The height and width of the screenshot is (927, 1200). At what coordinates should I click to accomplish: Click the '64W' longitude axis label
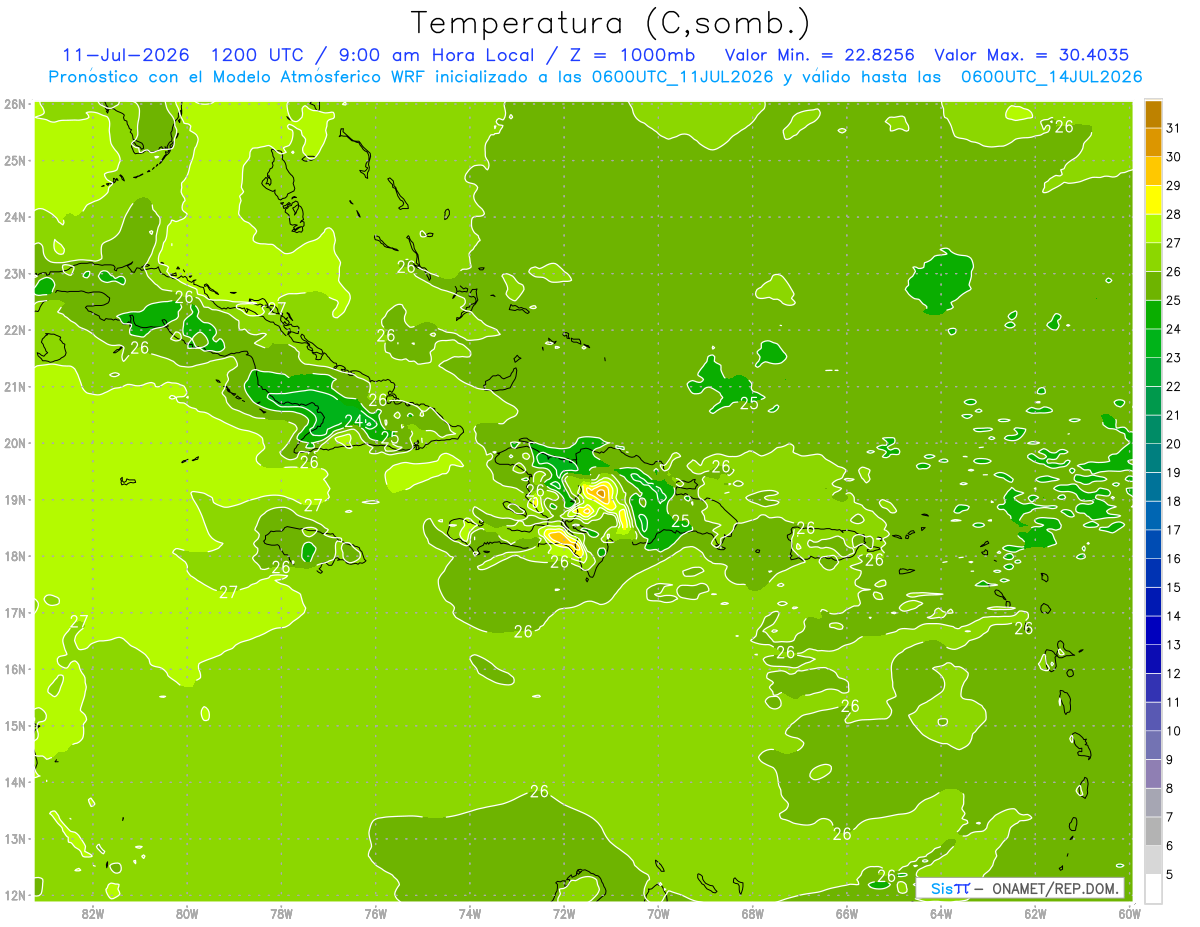pos(941,912)
